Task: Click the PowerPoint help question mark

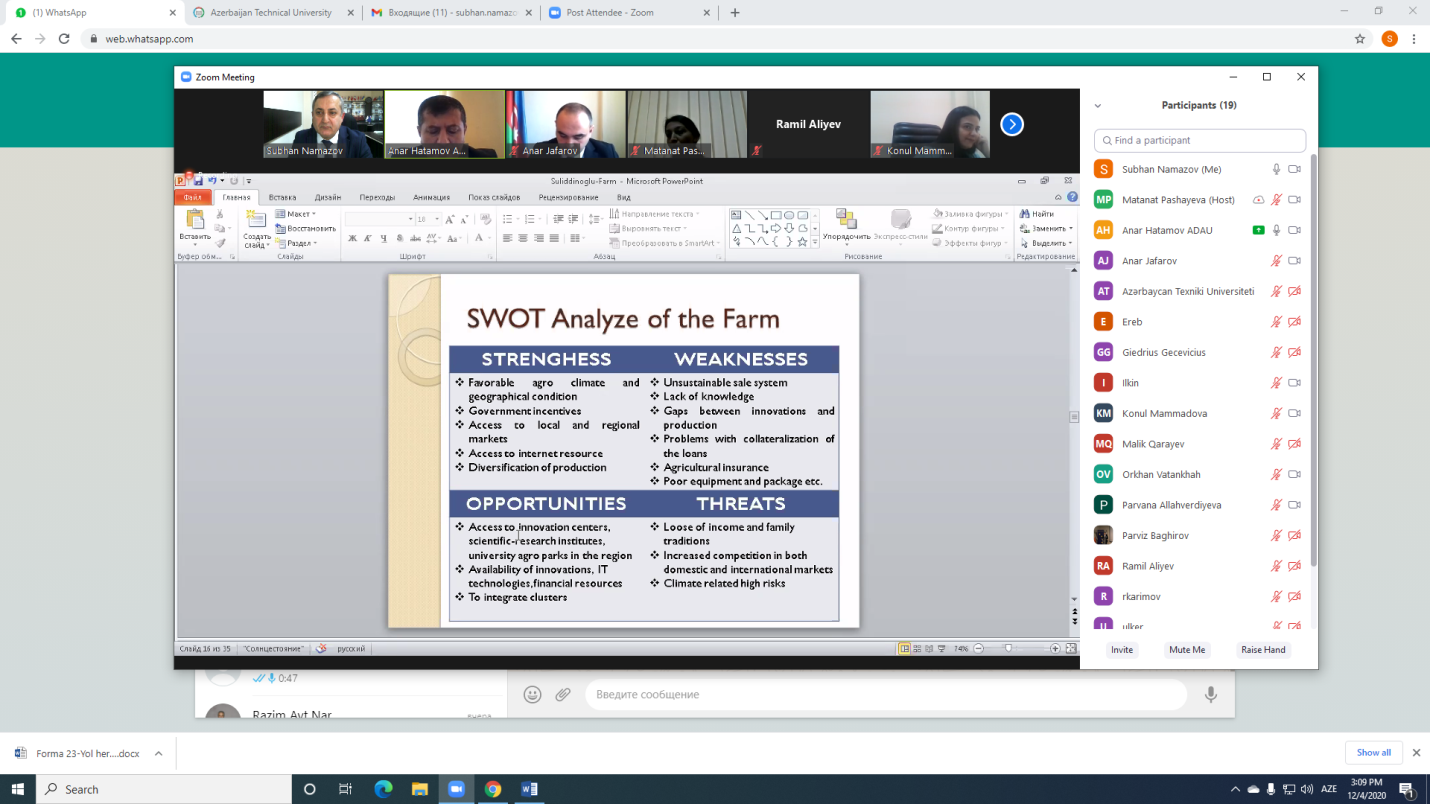Action: [1071, 197]
